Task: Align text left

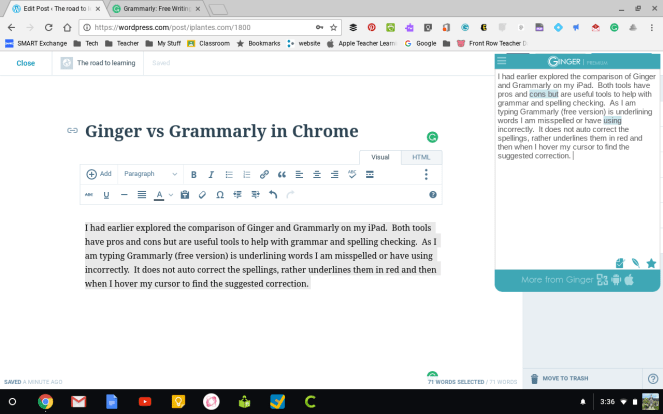Action: tap(299, 174)
